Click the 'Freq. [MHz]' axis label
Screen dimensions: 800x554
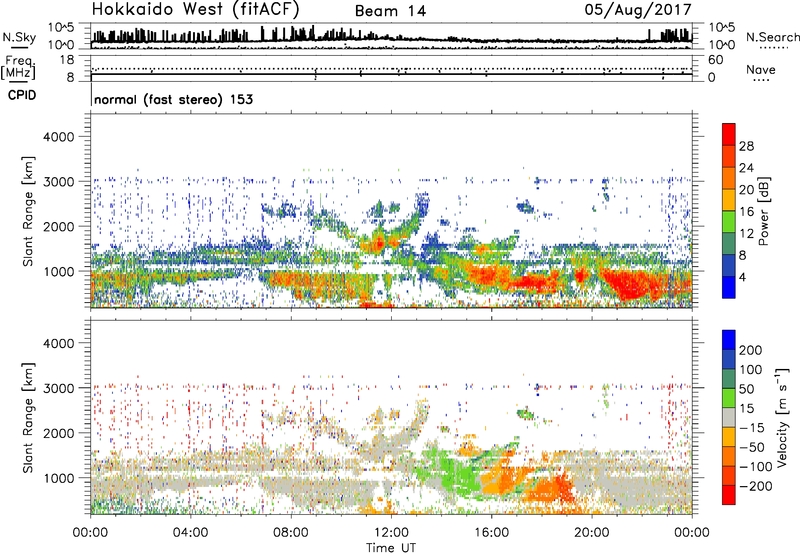coord(18,68)
